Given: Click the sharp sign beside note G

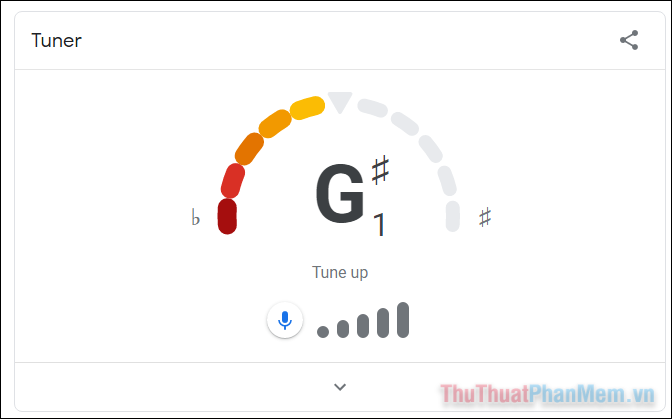Looking at the screenshot, I should (x=380, y=171).
